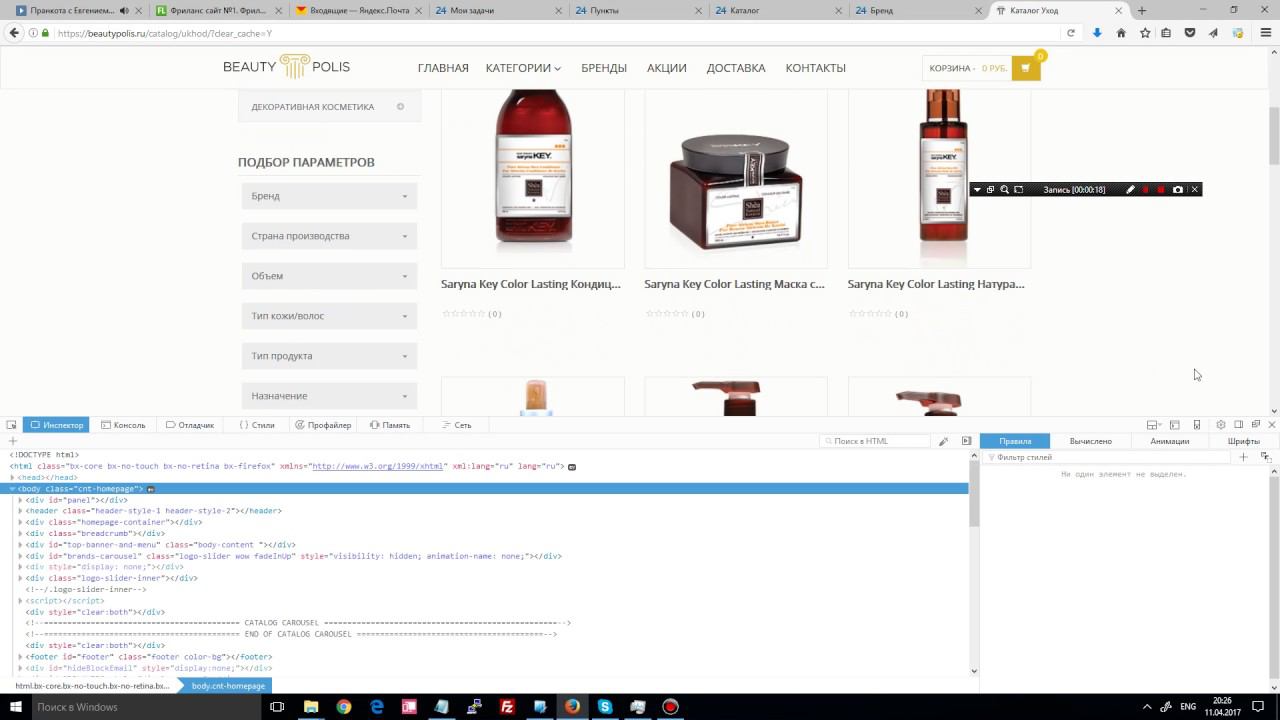Switch to the Анимации tab
The width and height of the screenshot is (1280, 720).
point(1170,441)
